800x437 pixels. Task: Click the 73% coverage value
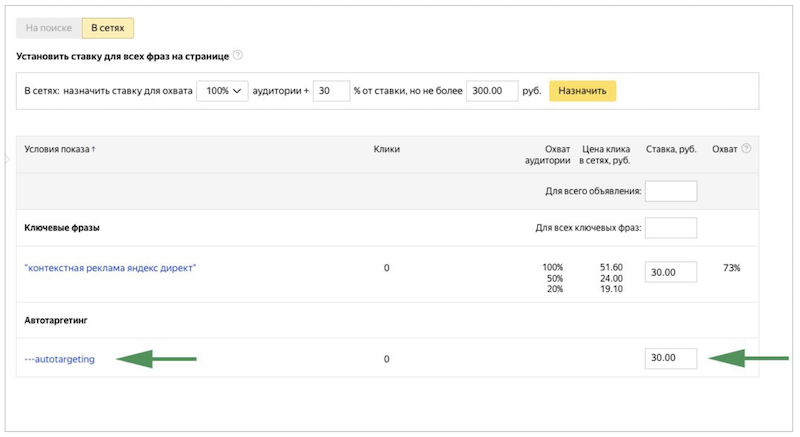[732, 268]
